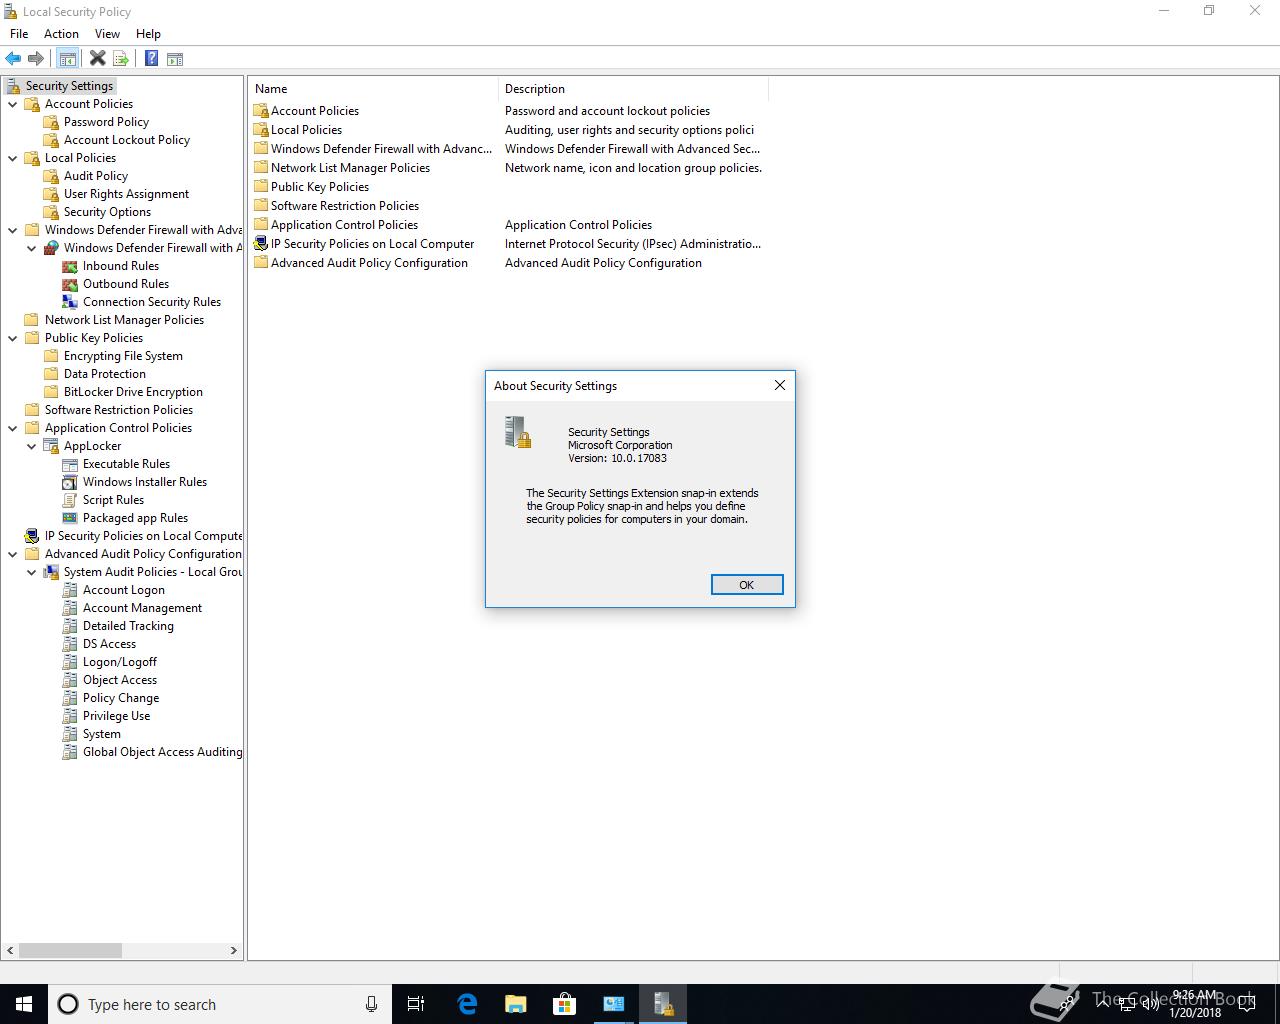Select Encrypting File System in tree
The width and height of the screenshot is (1280, 1024).
[x=123, y=356]
